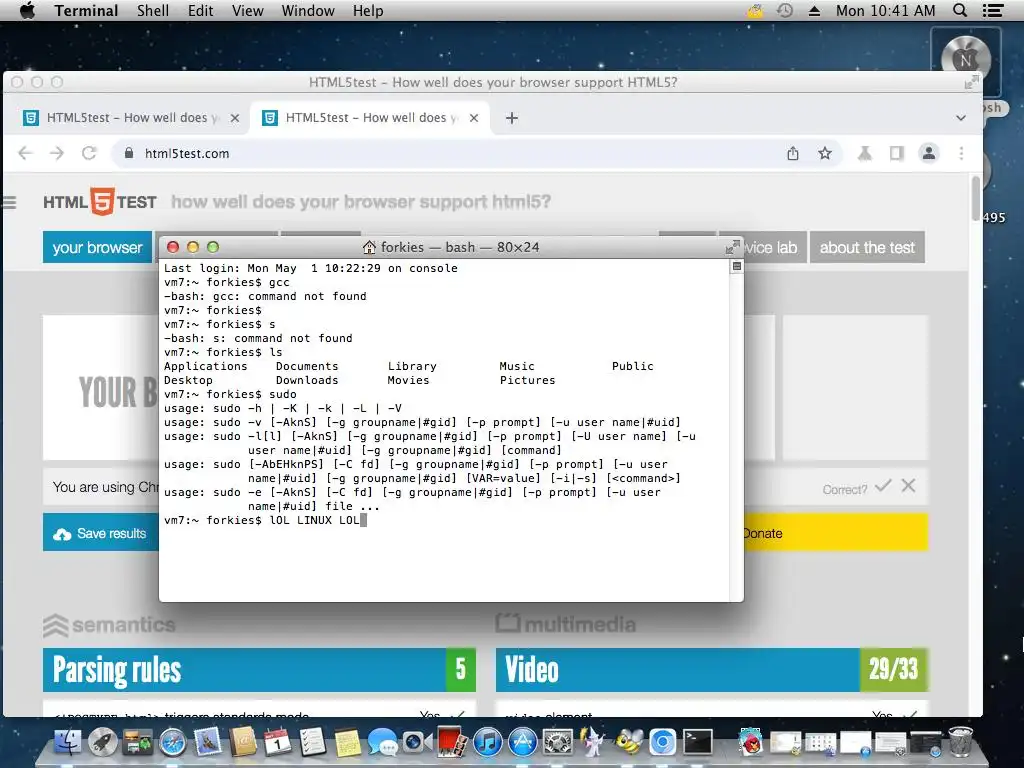
Task: Open the Apple menu
Action: (27, 10)
